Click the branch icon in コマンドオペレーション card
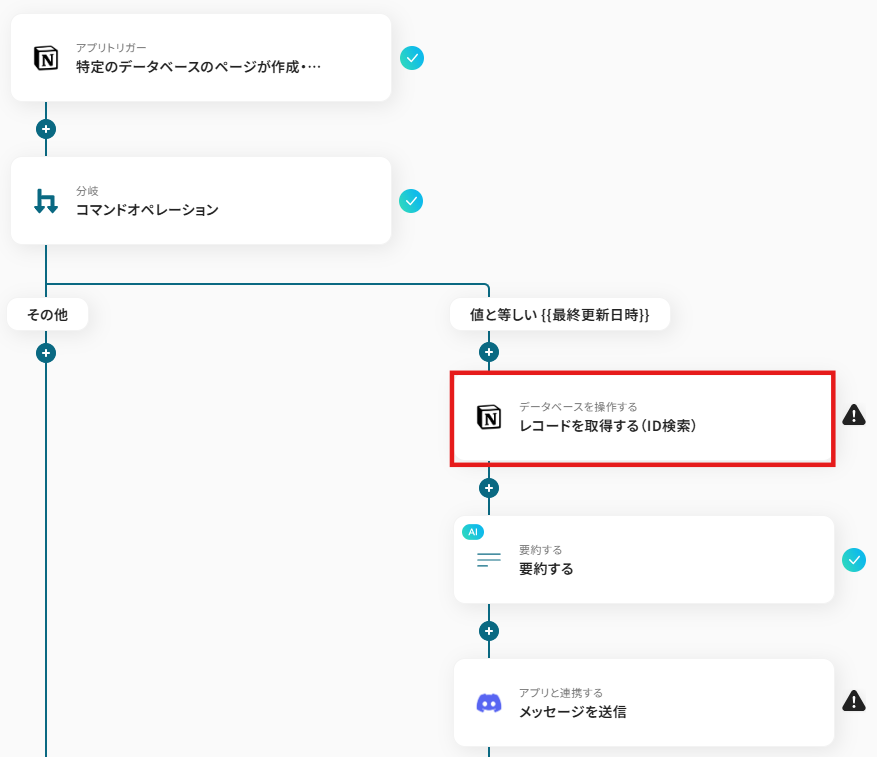The height and width of the screenshot is (757, 877). tap(46, 201)
